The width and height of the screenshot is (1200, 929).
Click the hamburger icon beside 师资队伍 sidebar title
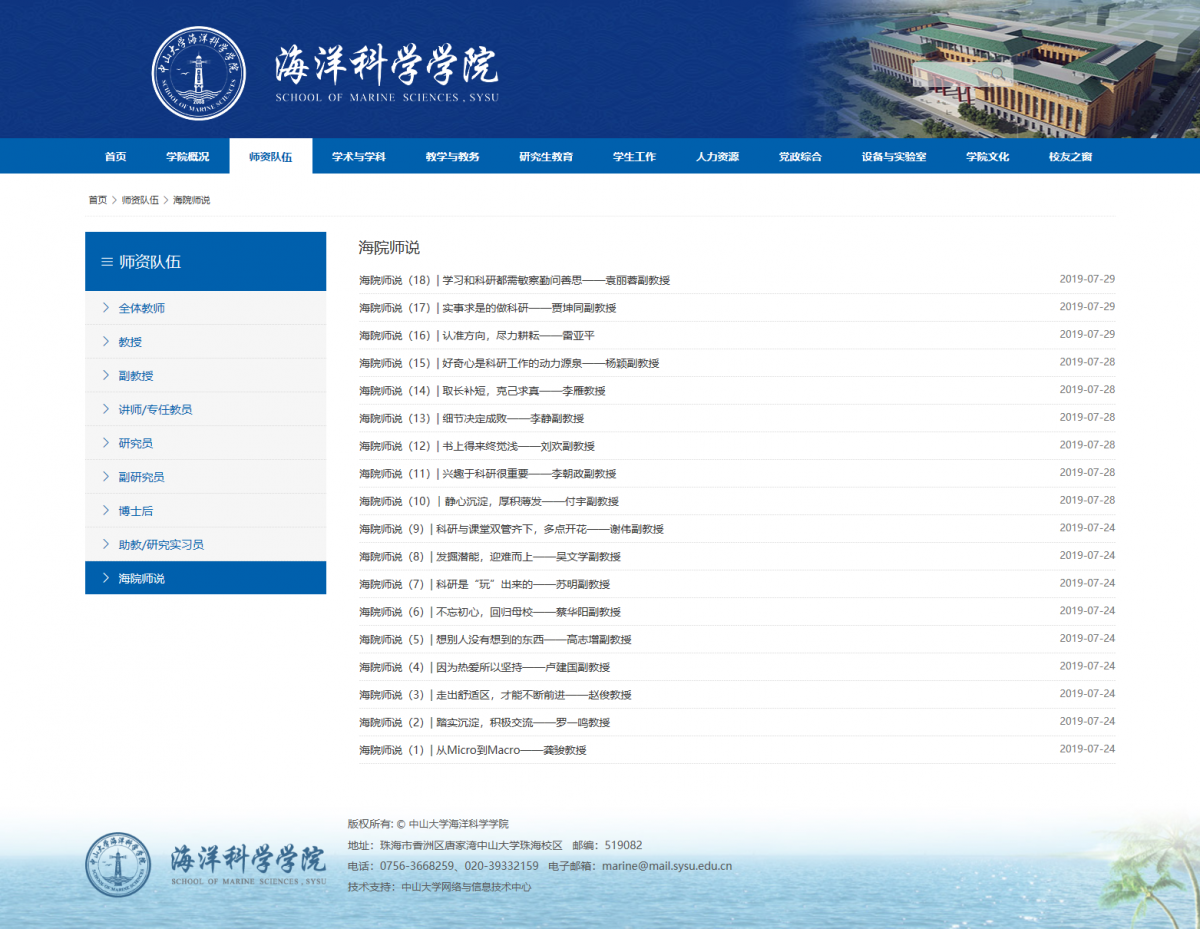click(106, 262)
